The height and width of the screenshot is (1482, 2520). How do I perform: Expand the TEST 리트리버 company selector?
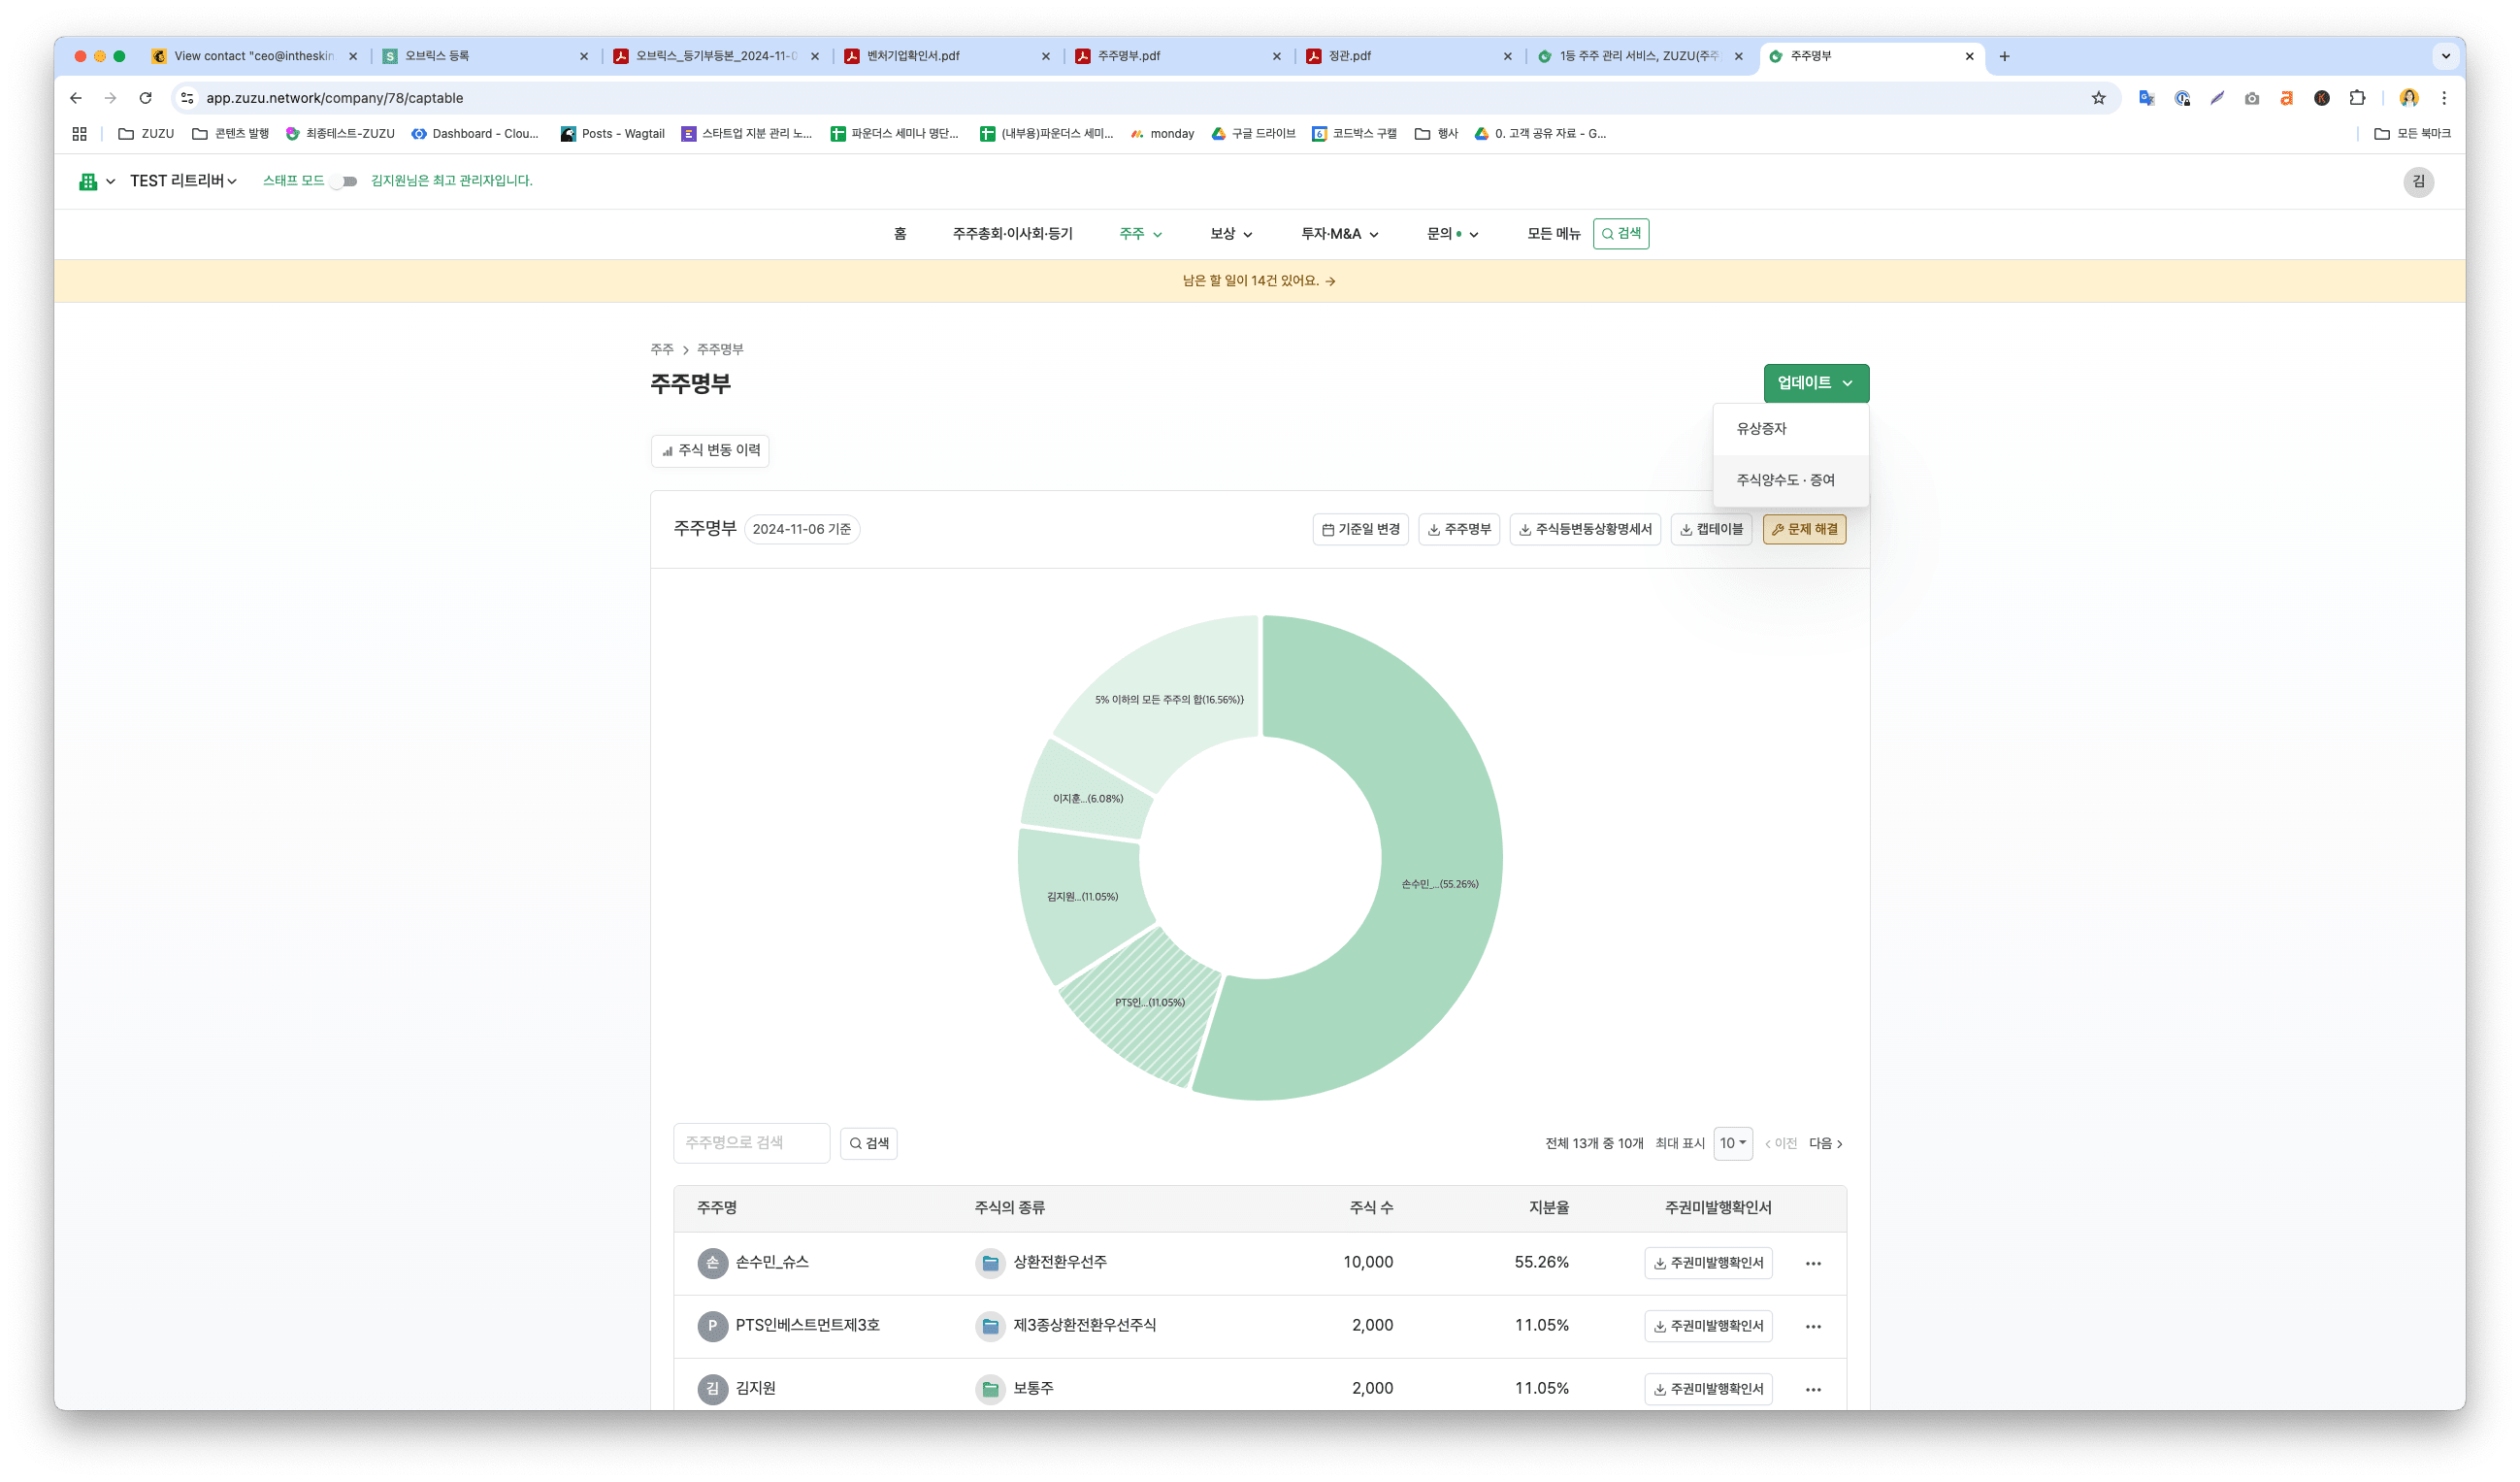tap(184, 181)
